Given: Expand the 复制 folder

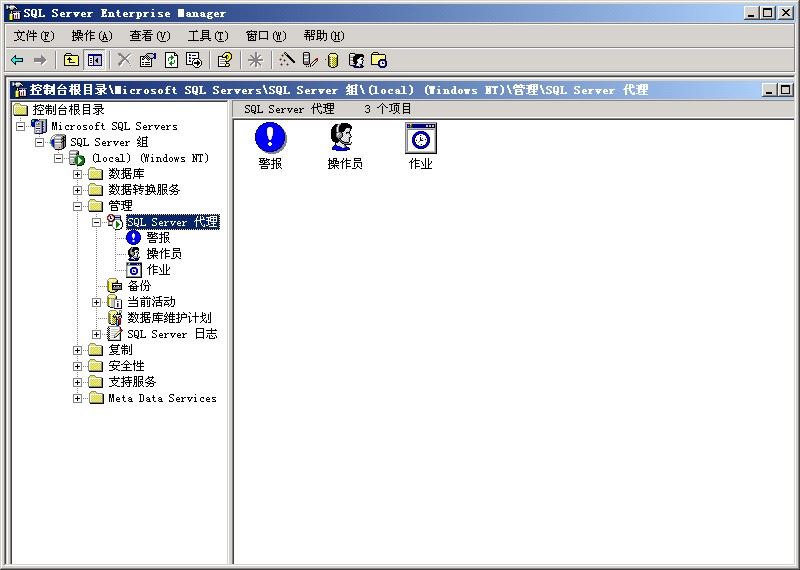Looking at the screenshot, I should click(x=77, y=350).
